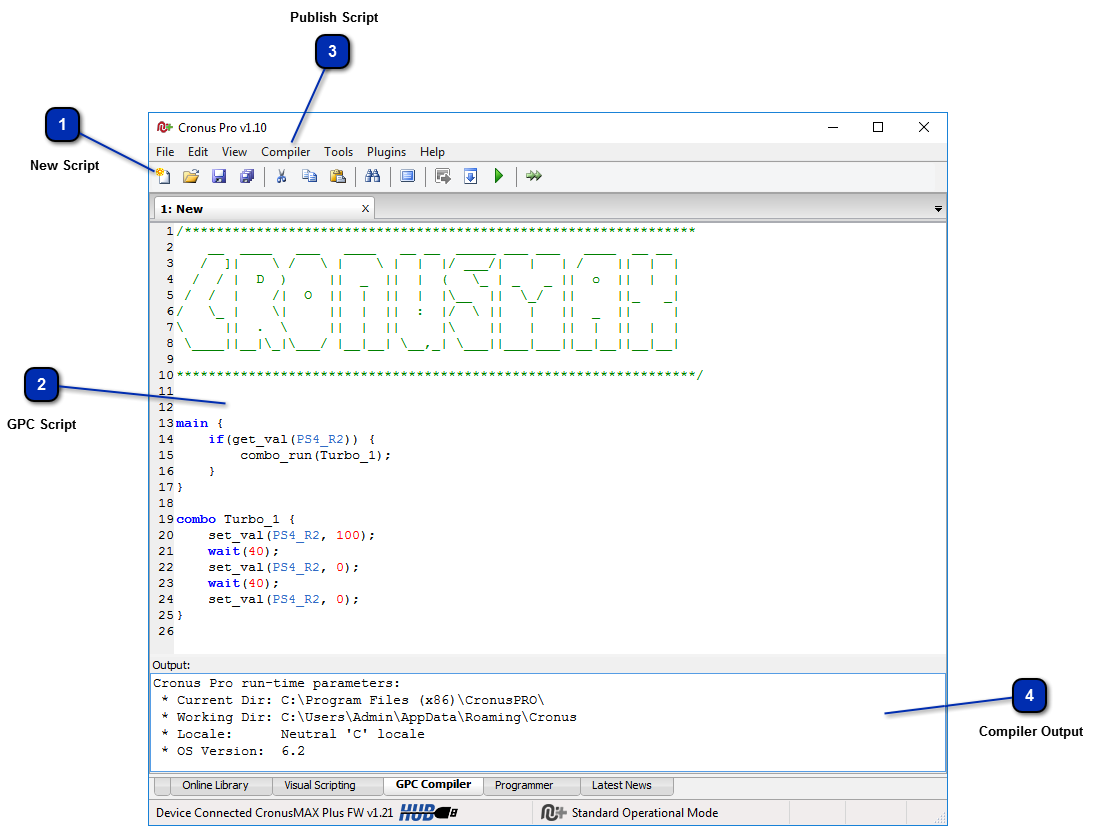Screen dimensions: 1096x830
Task: Open the Tools menu
Action: click(338, 152)
